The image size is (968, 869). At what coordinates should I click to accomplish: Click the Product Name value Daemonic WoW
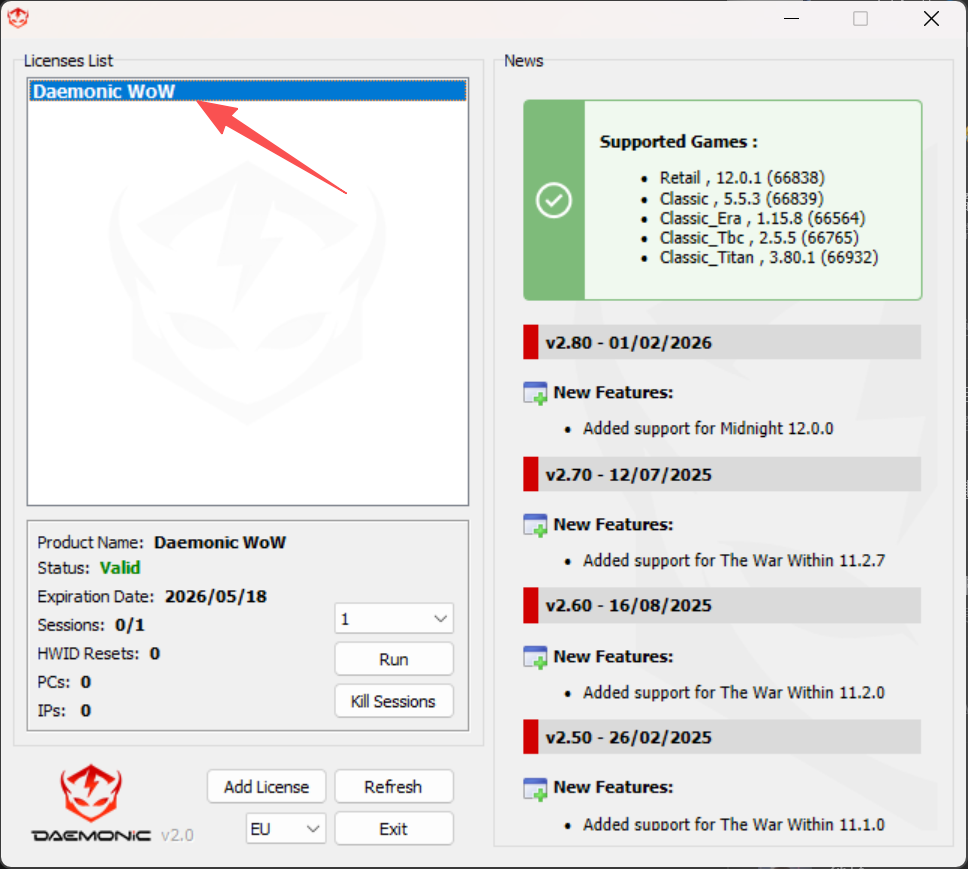click(x=220, y=543)
